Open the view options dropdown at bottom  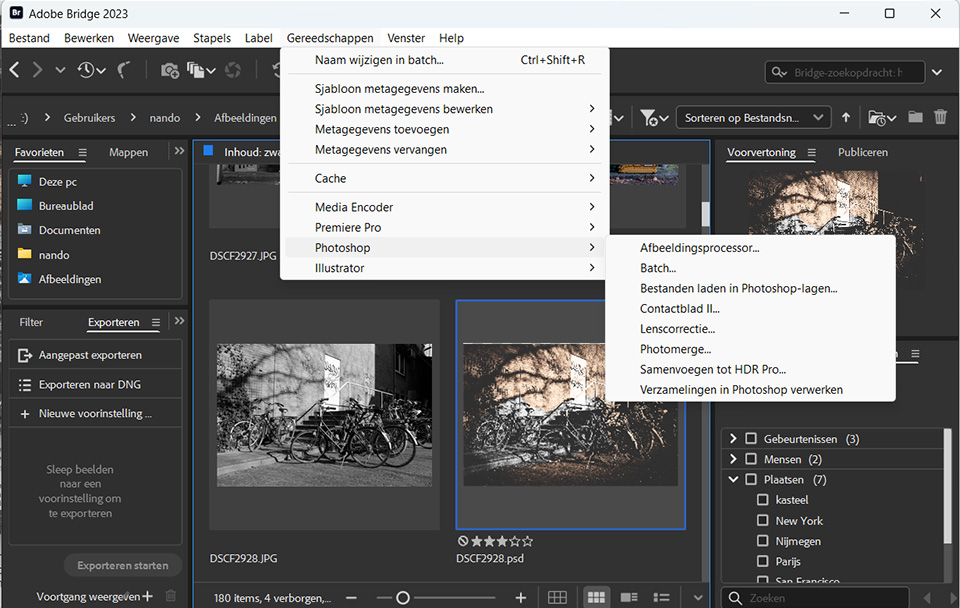coord(697,598)
